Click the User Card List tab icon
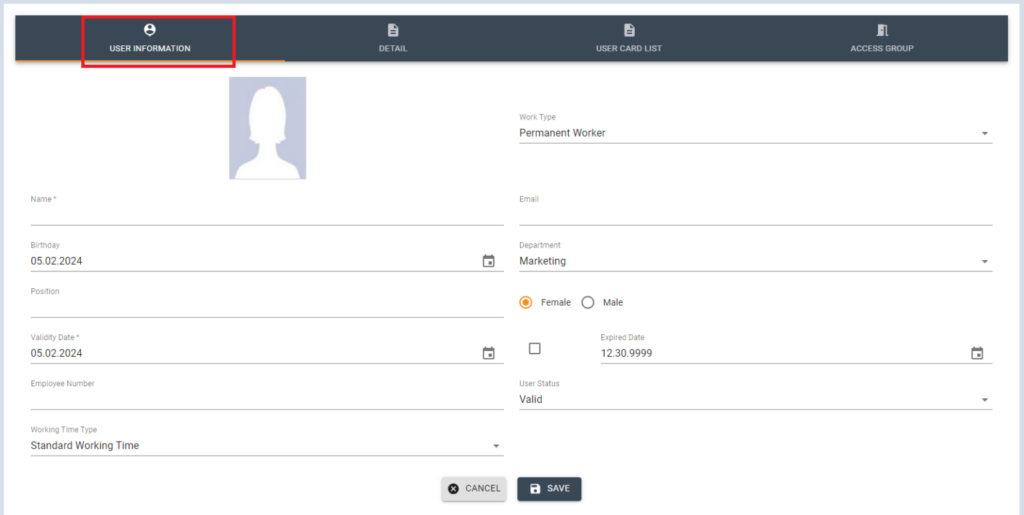 coord(629,30)
